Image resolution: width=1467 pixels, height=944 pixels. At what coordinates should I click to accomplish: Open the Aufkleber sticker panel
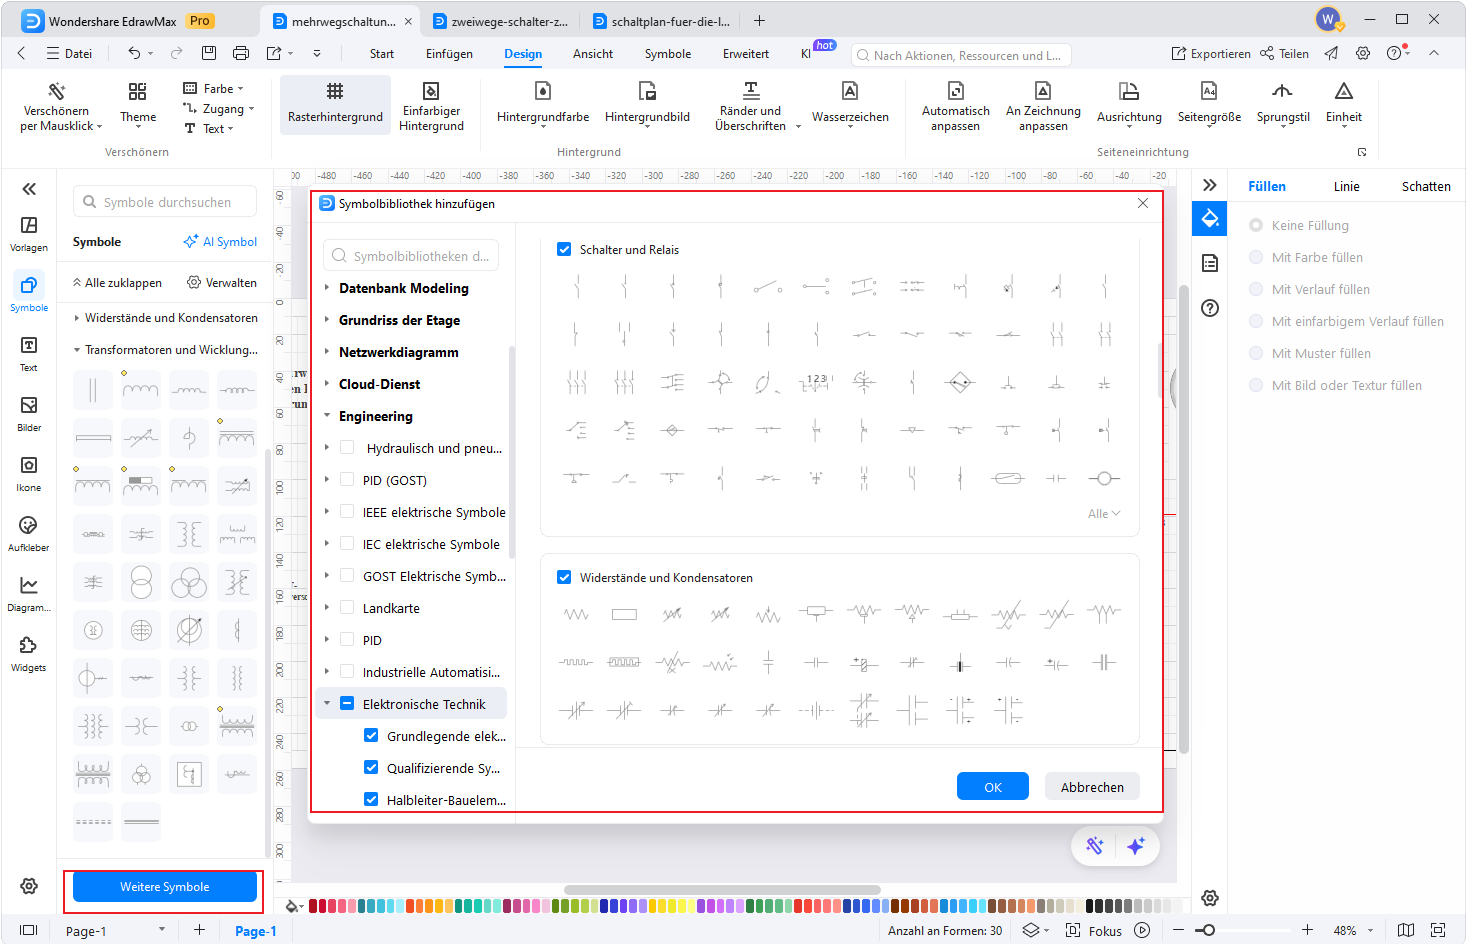coord(29,533)
